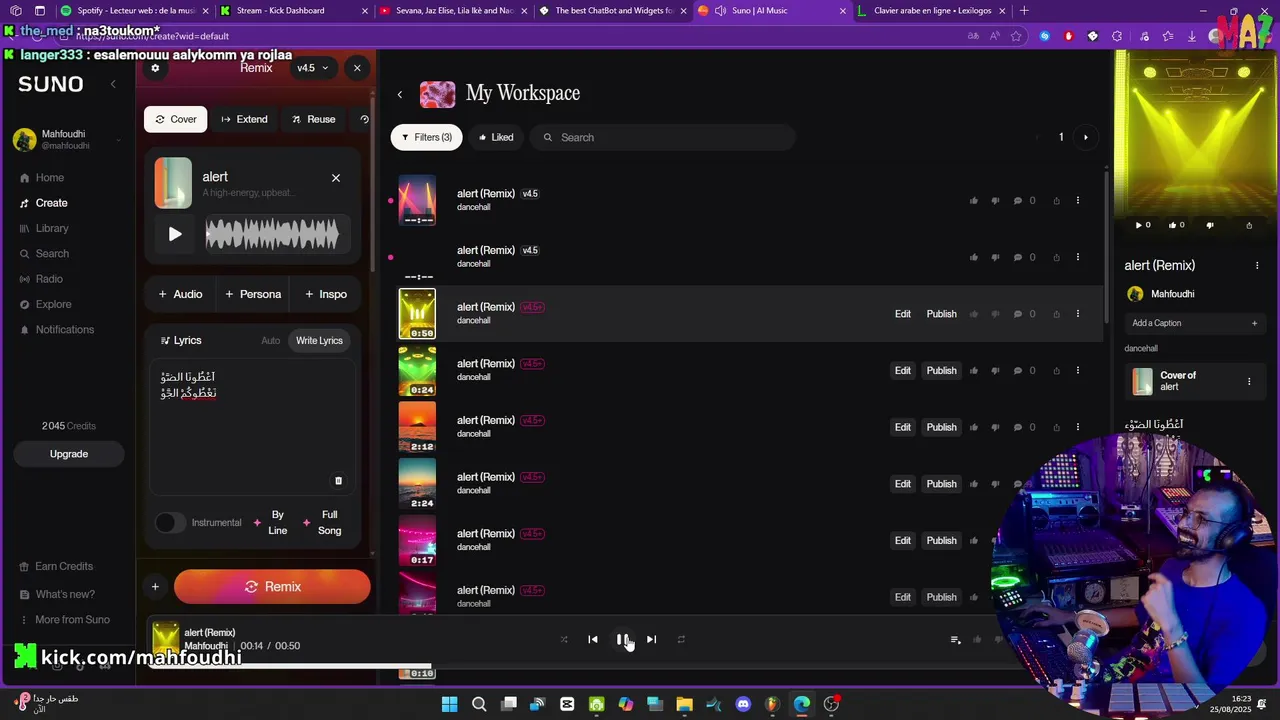Open the Home page in the Suno sidebar

42,178
